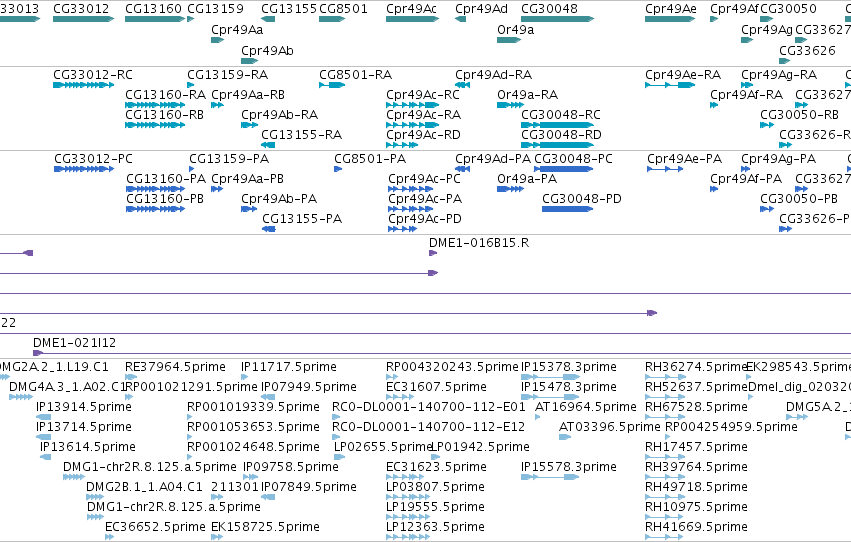Click the RP001053653.5prime EST label
The image size is (851, 542).
(253, 428)
